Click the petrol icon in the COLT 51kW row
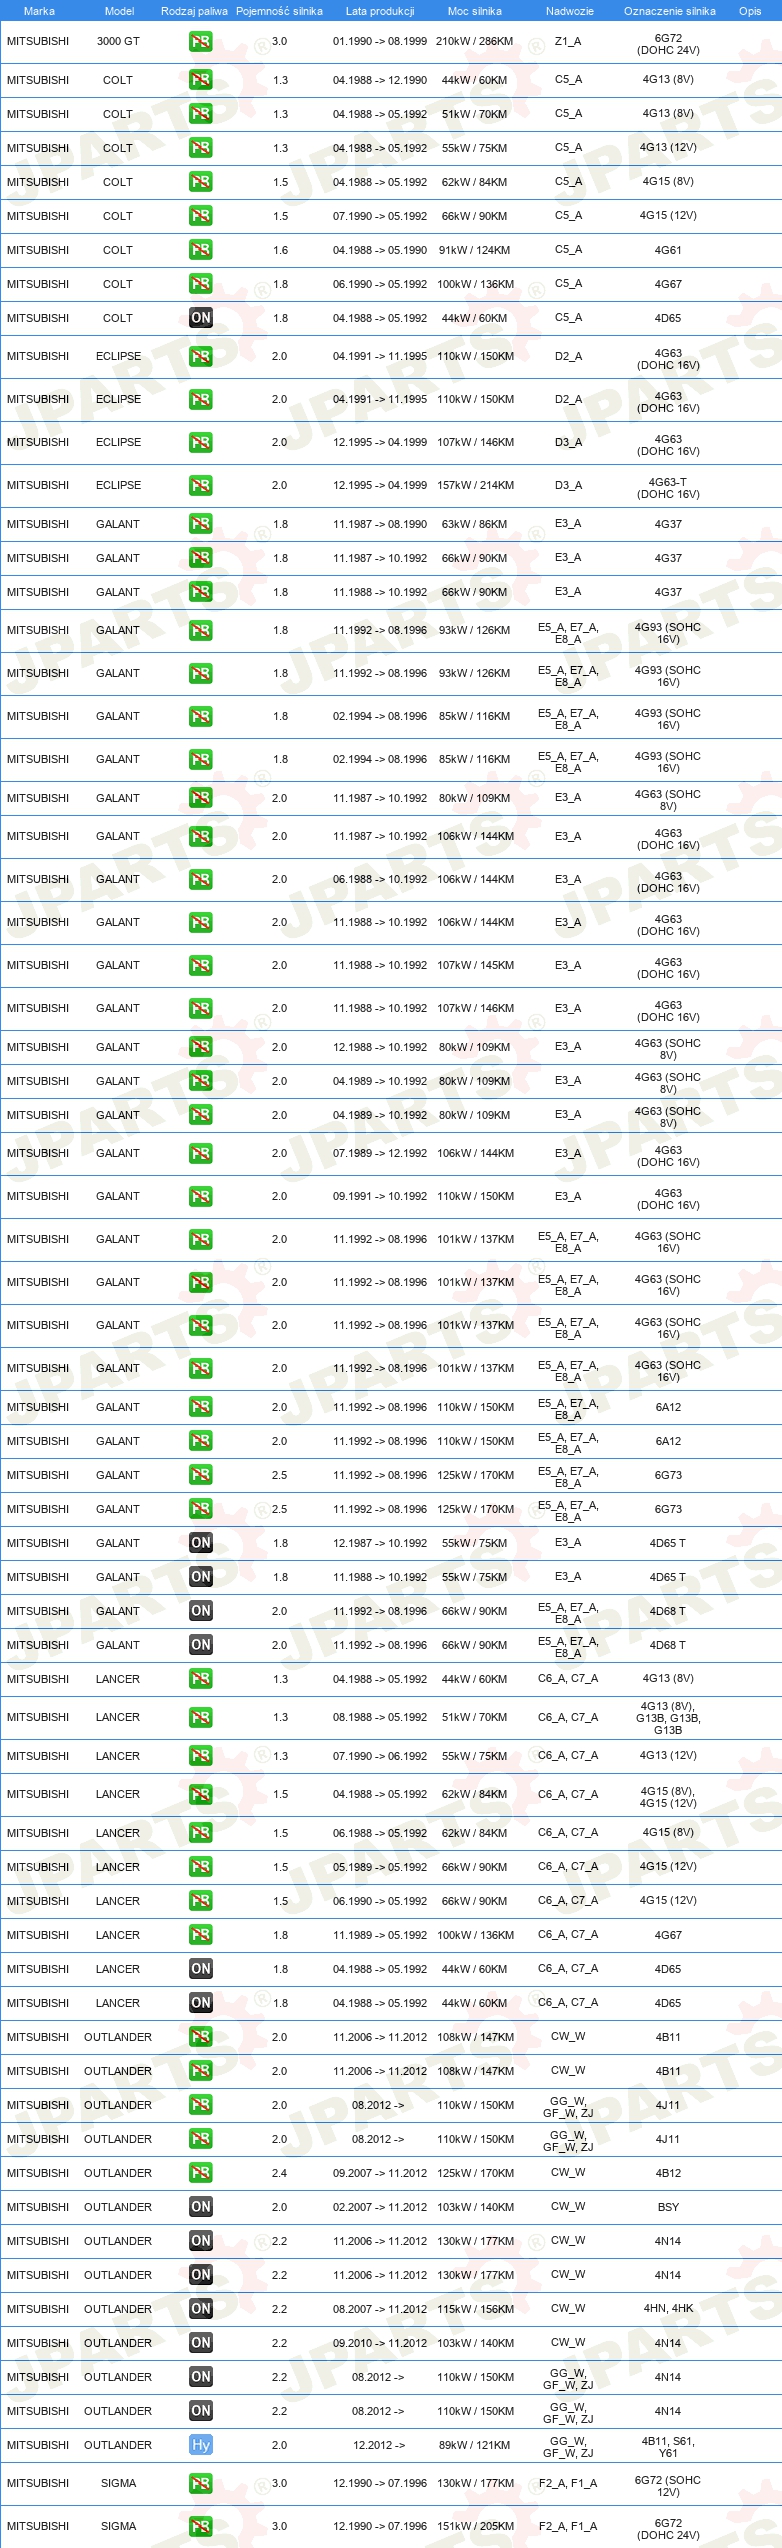 pos(200,114)
